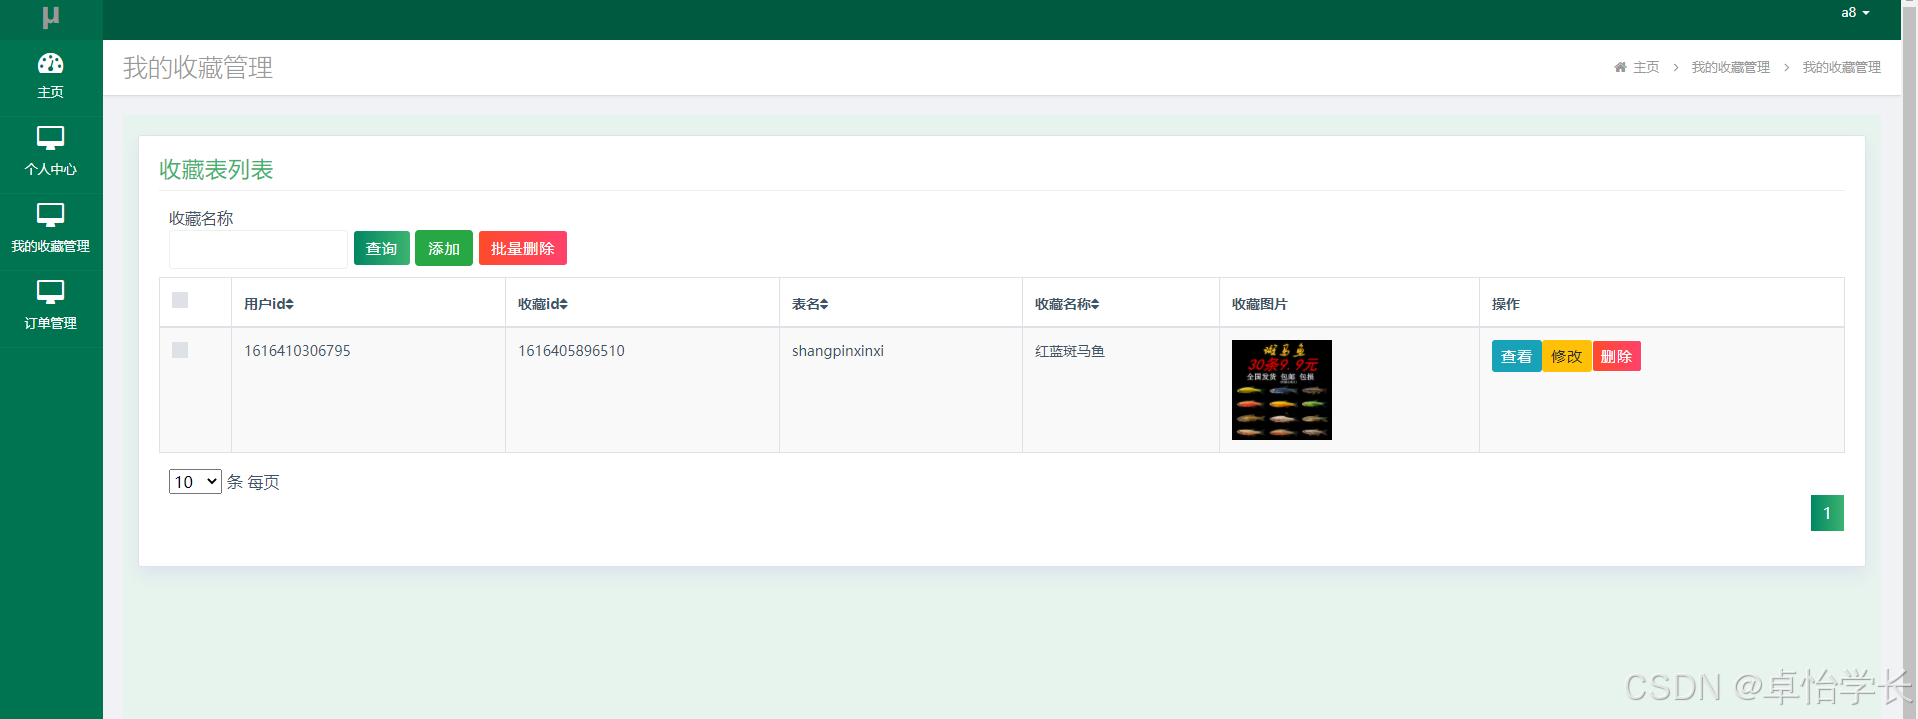Click the red 批量删除 button
Viewport: 1918px width, 719px height.
pyautogui.click(x=522, y=249)
